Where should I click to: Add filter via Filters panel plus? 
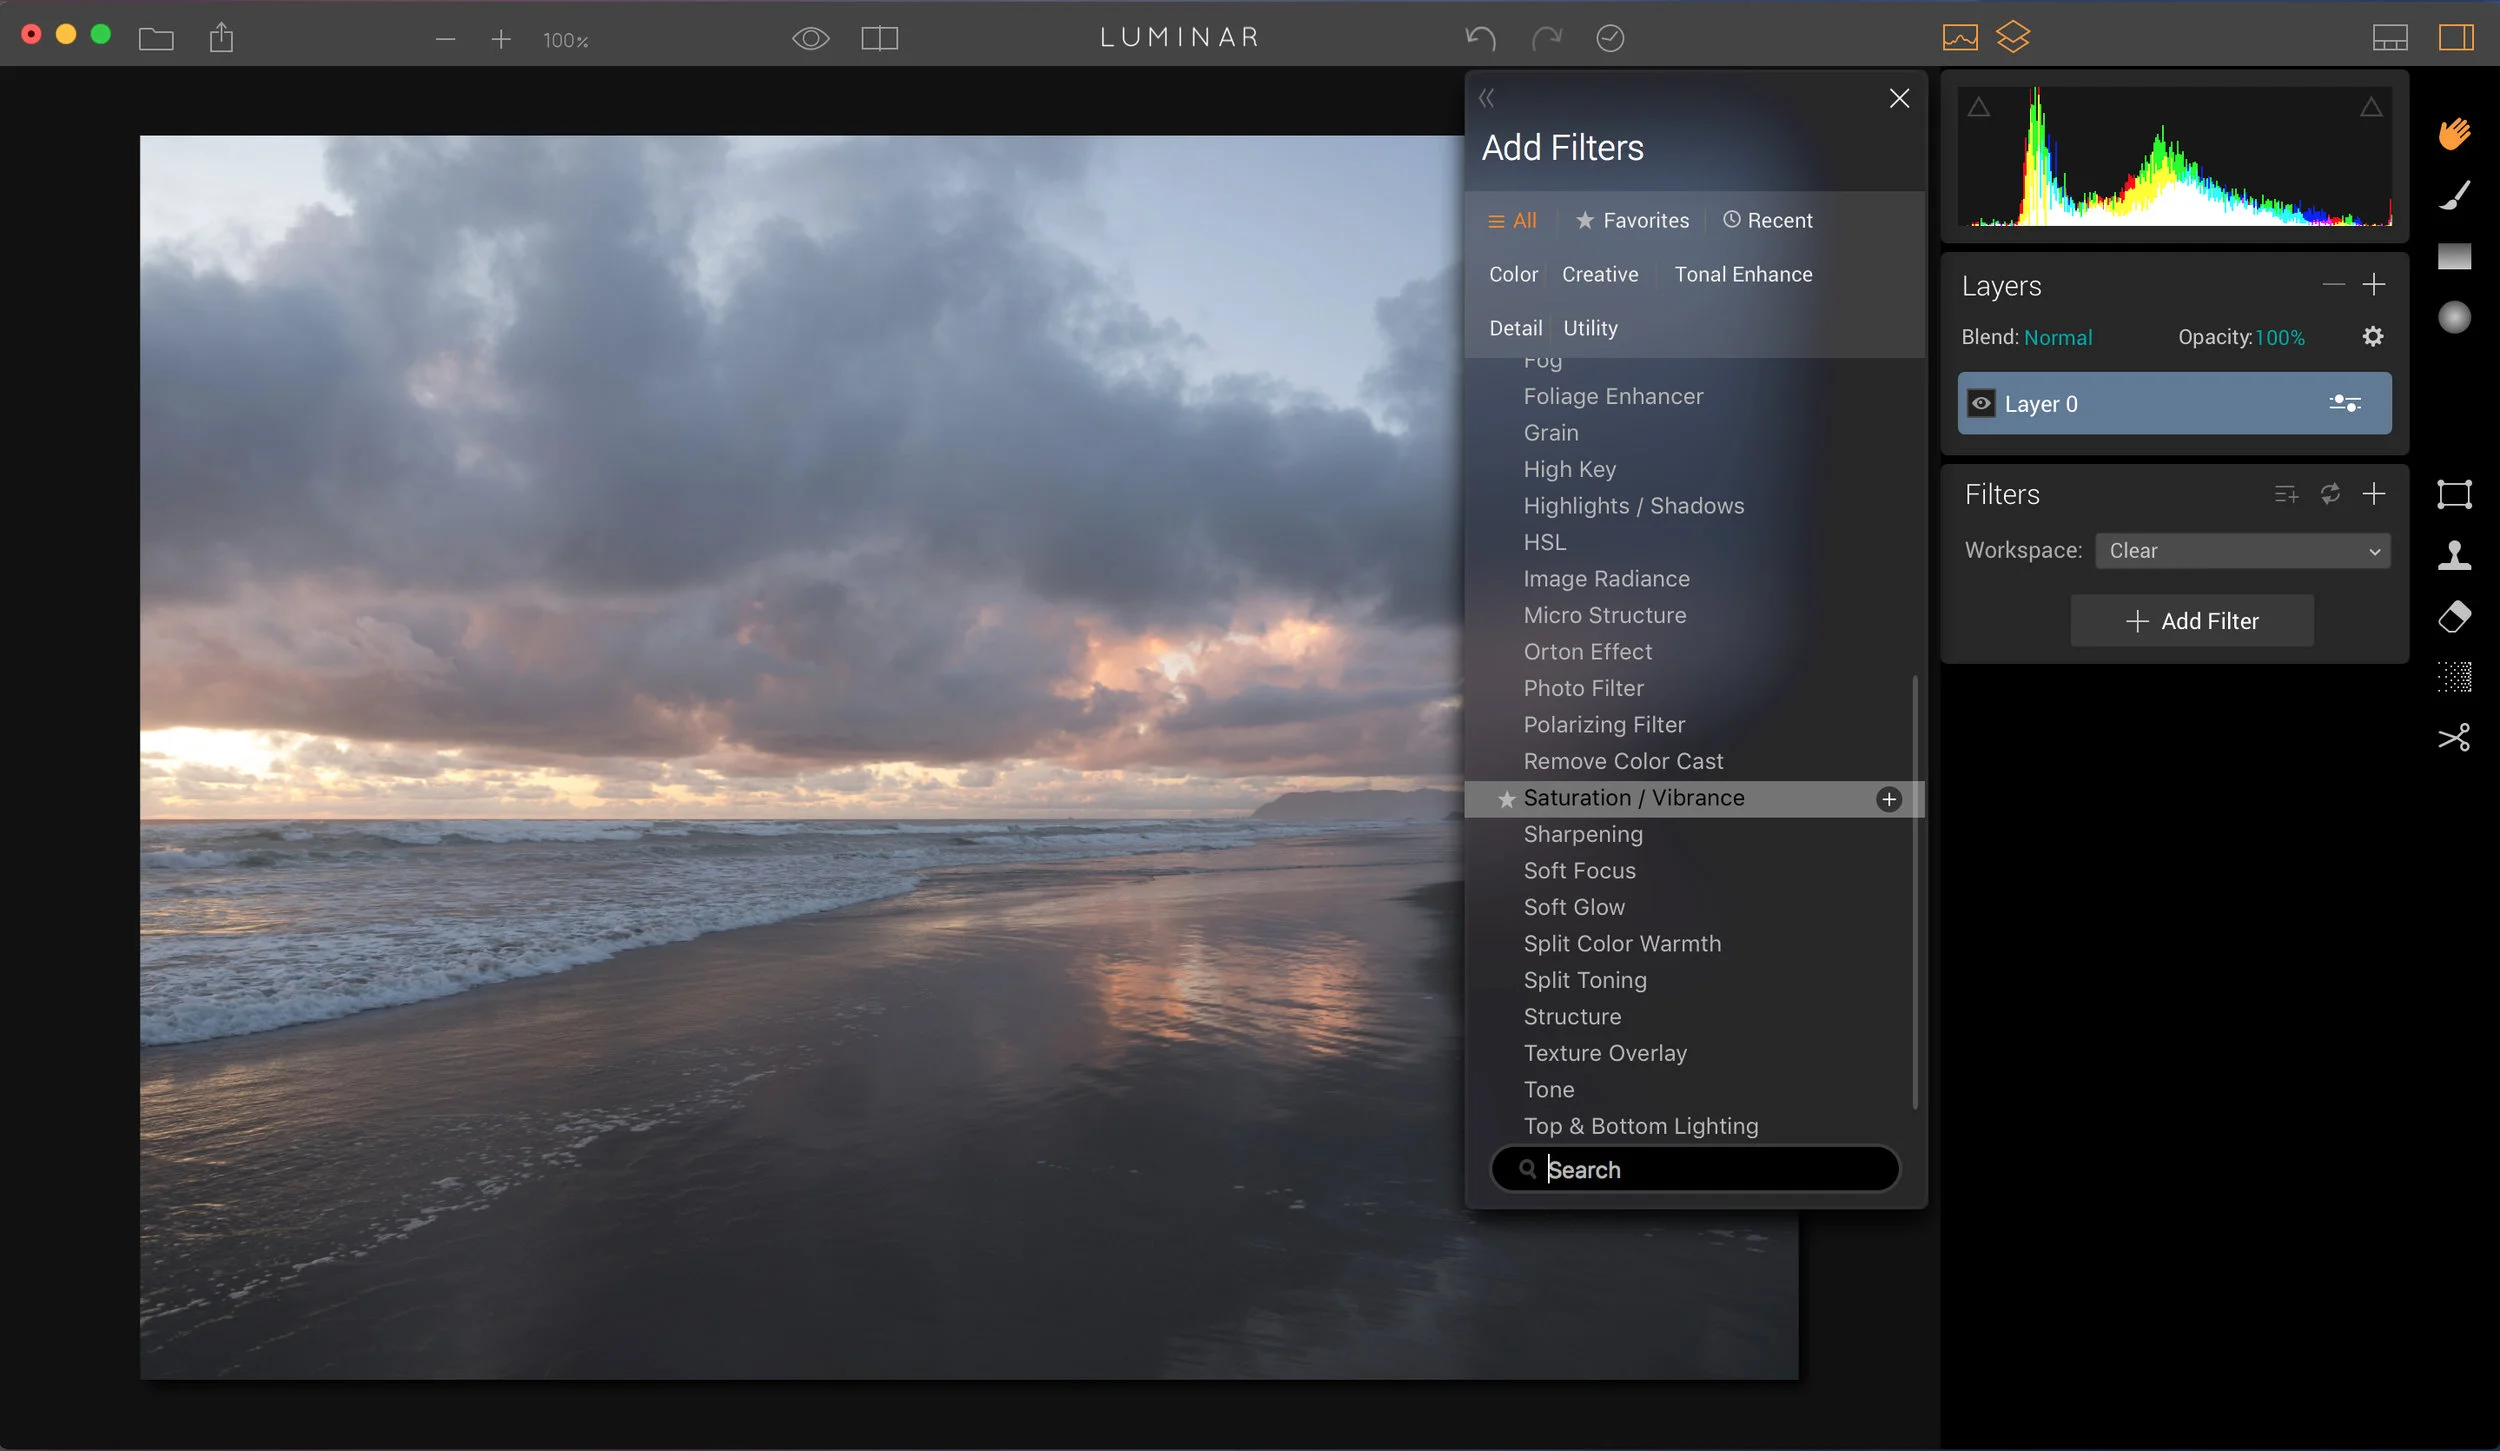(2373, 494)
